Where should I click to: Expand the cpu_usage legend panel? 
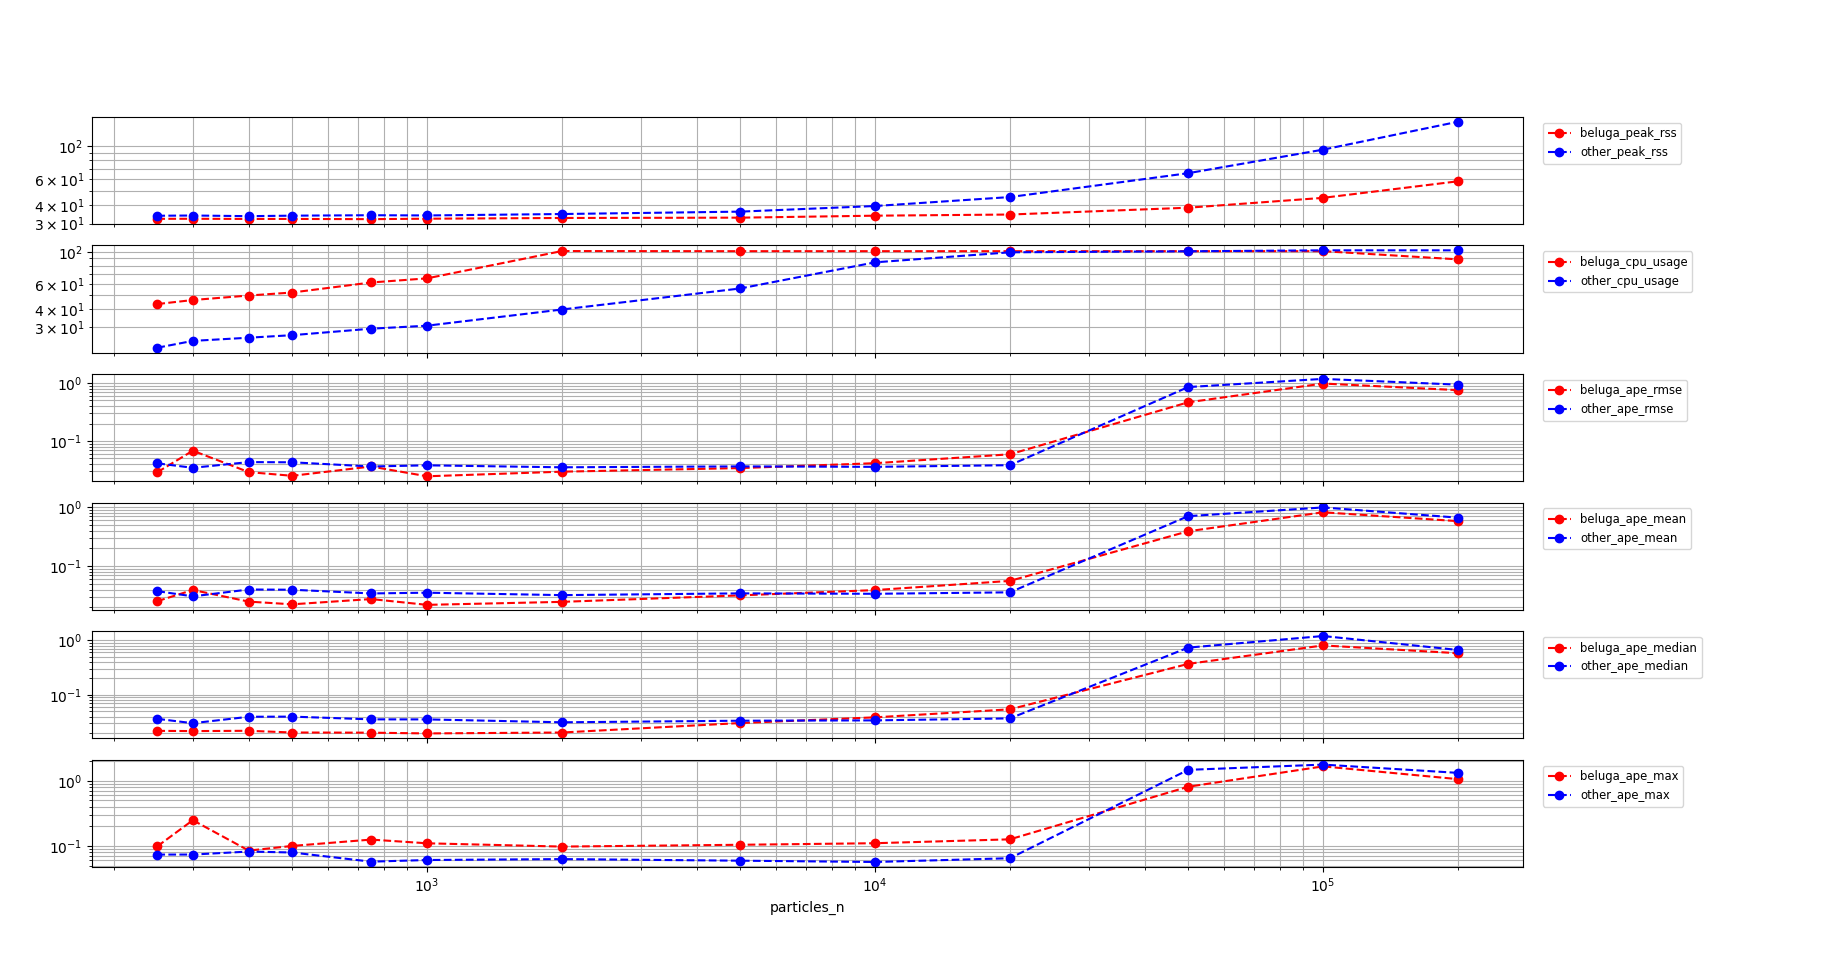pos(1619,270)
